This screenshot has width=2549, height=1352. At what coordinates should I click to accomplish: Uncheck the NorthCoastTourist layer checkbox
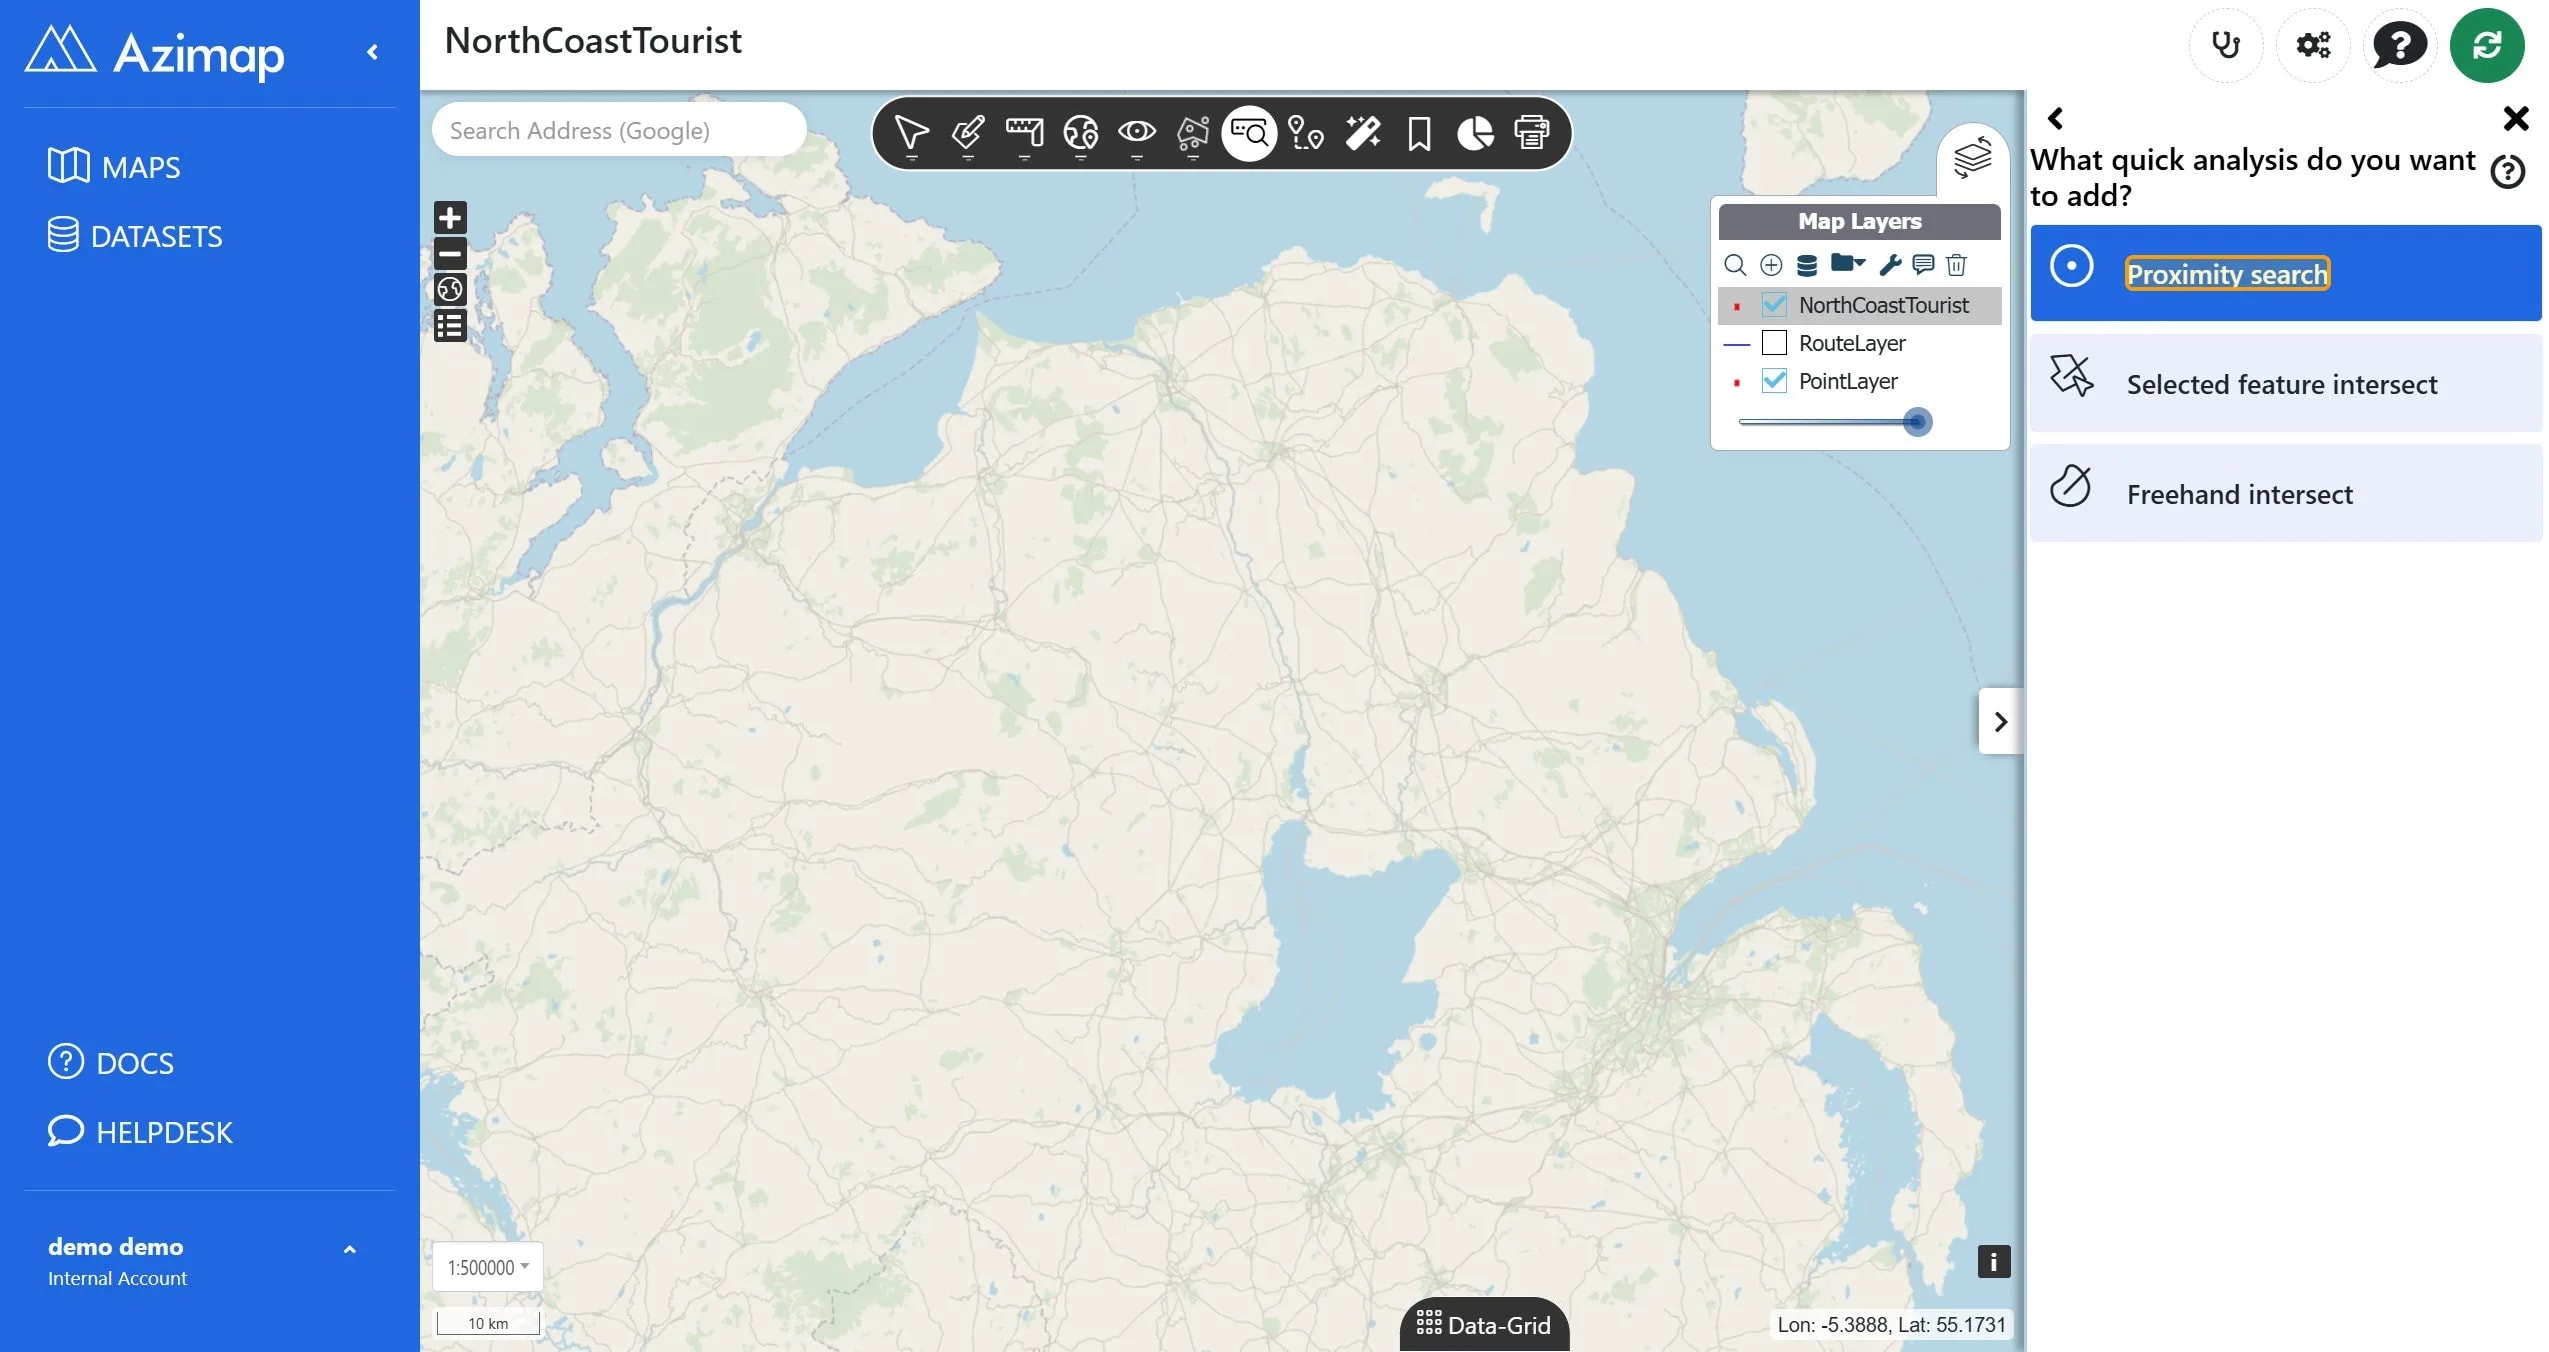[x=1774, y=305]
